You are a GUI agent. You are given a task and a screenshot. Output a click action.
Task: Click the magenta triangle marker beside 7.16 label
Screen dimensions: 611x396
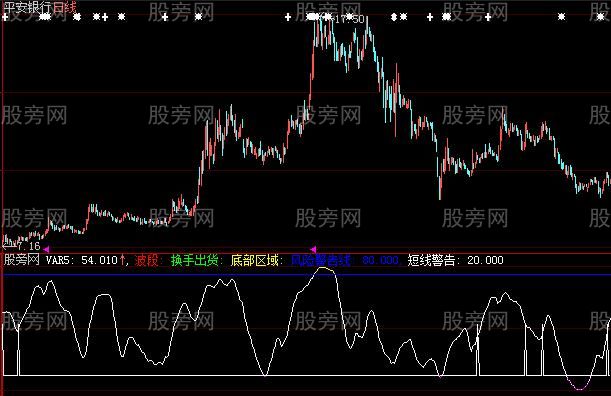[46, 249]
